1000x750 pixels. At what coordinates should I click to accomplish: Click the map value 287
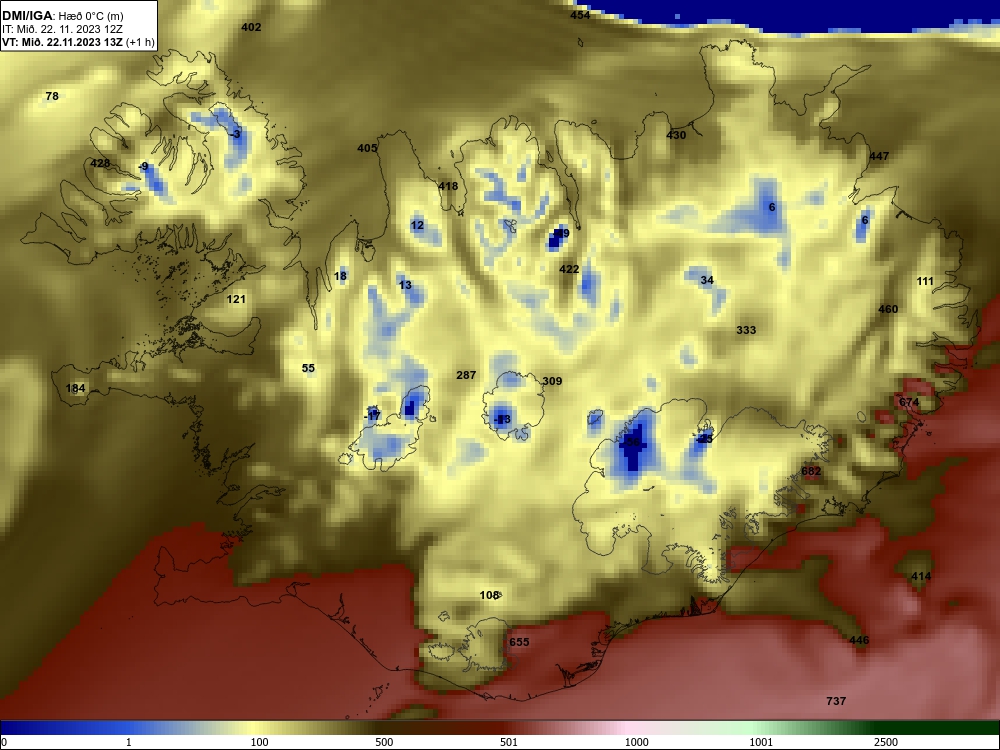pyautogui.click(x=466, y=375)
